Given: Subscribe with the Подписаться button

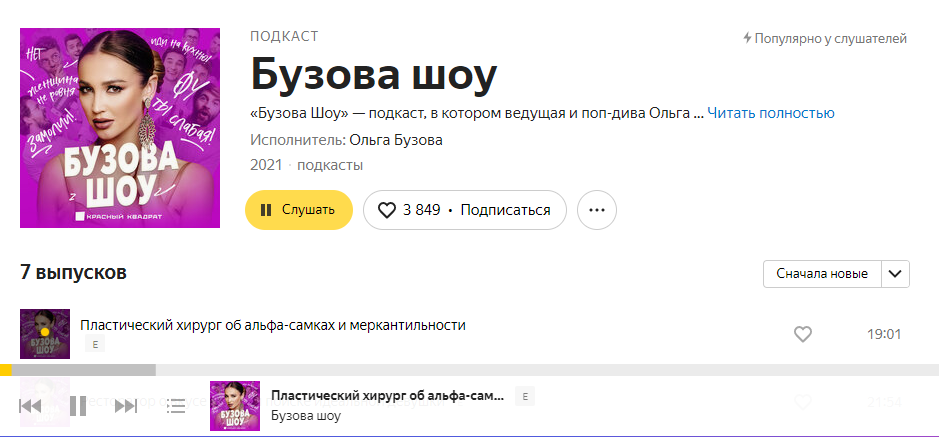Looking at the screenshot, I should click(505, 210).
